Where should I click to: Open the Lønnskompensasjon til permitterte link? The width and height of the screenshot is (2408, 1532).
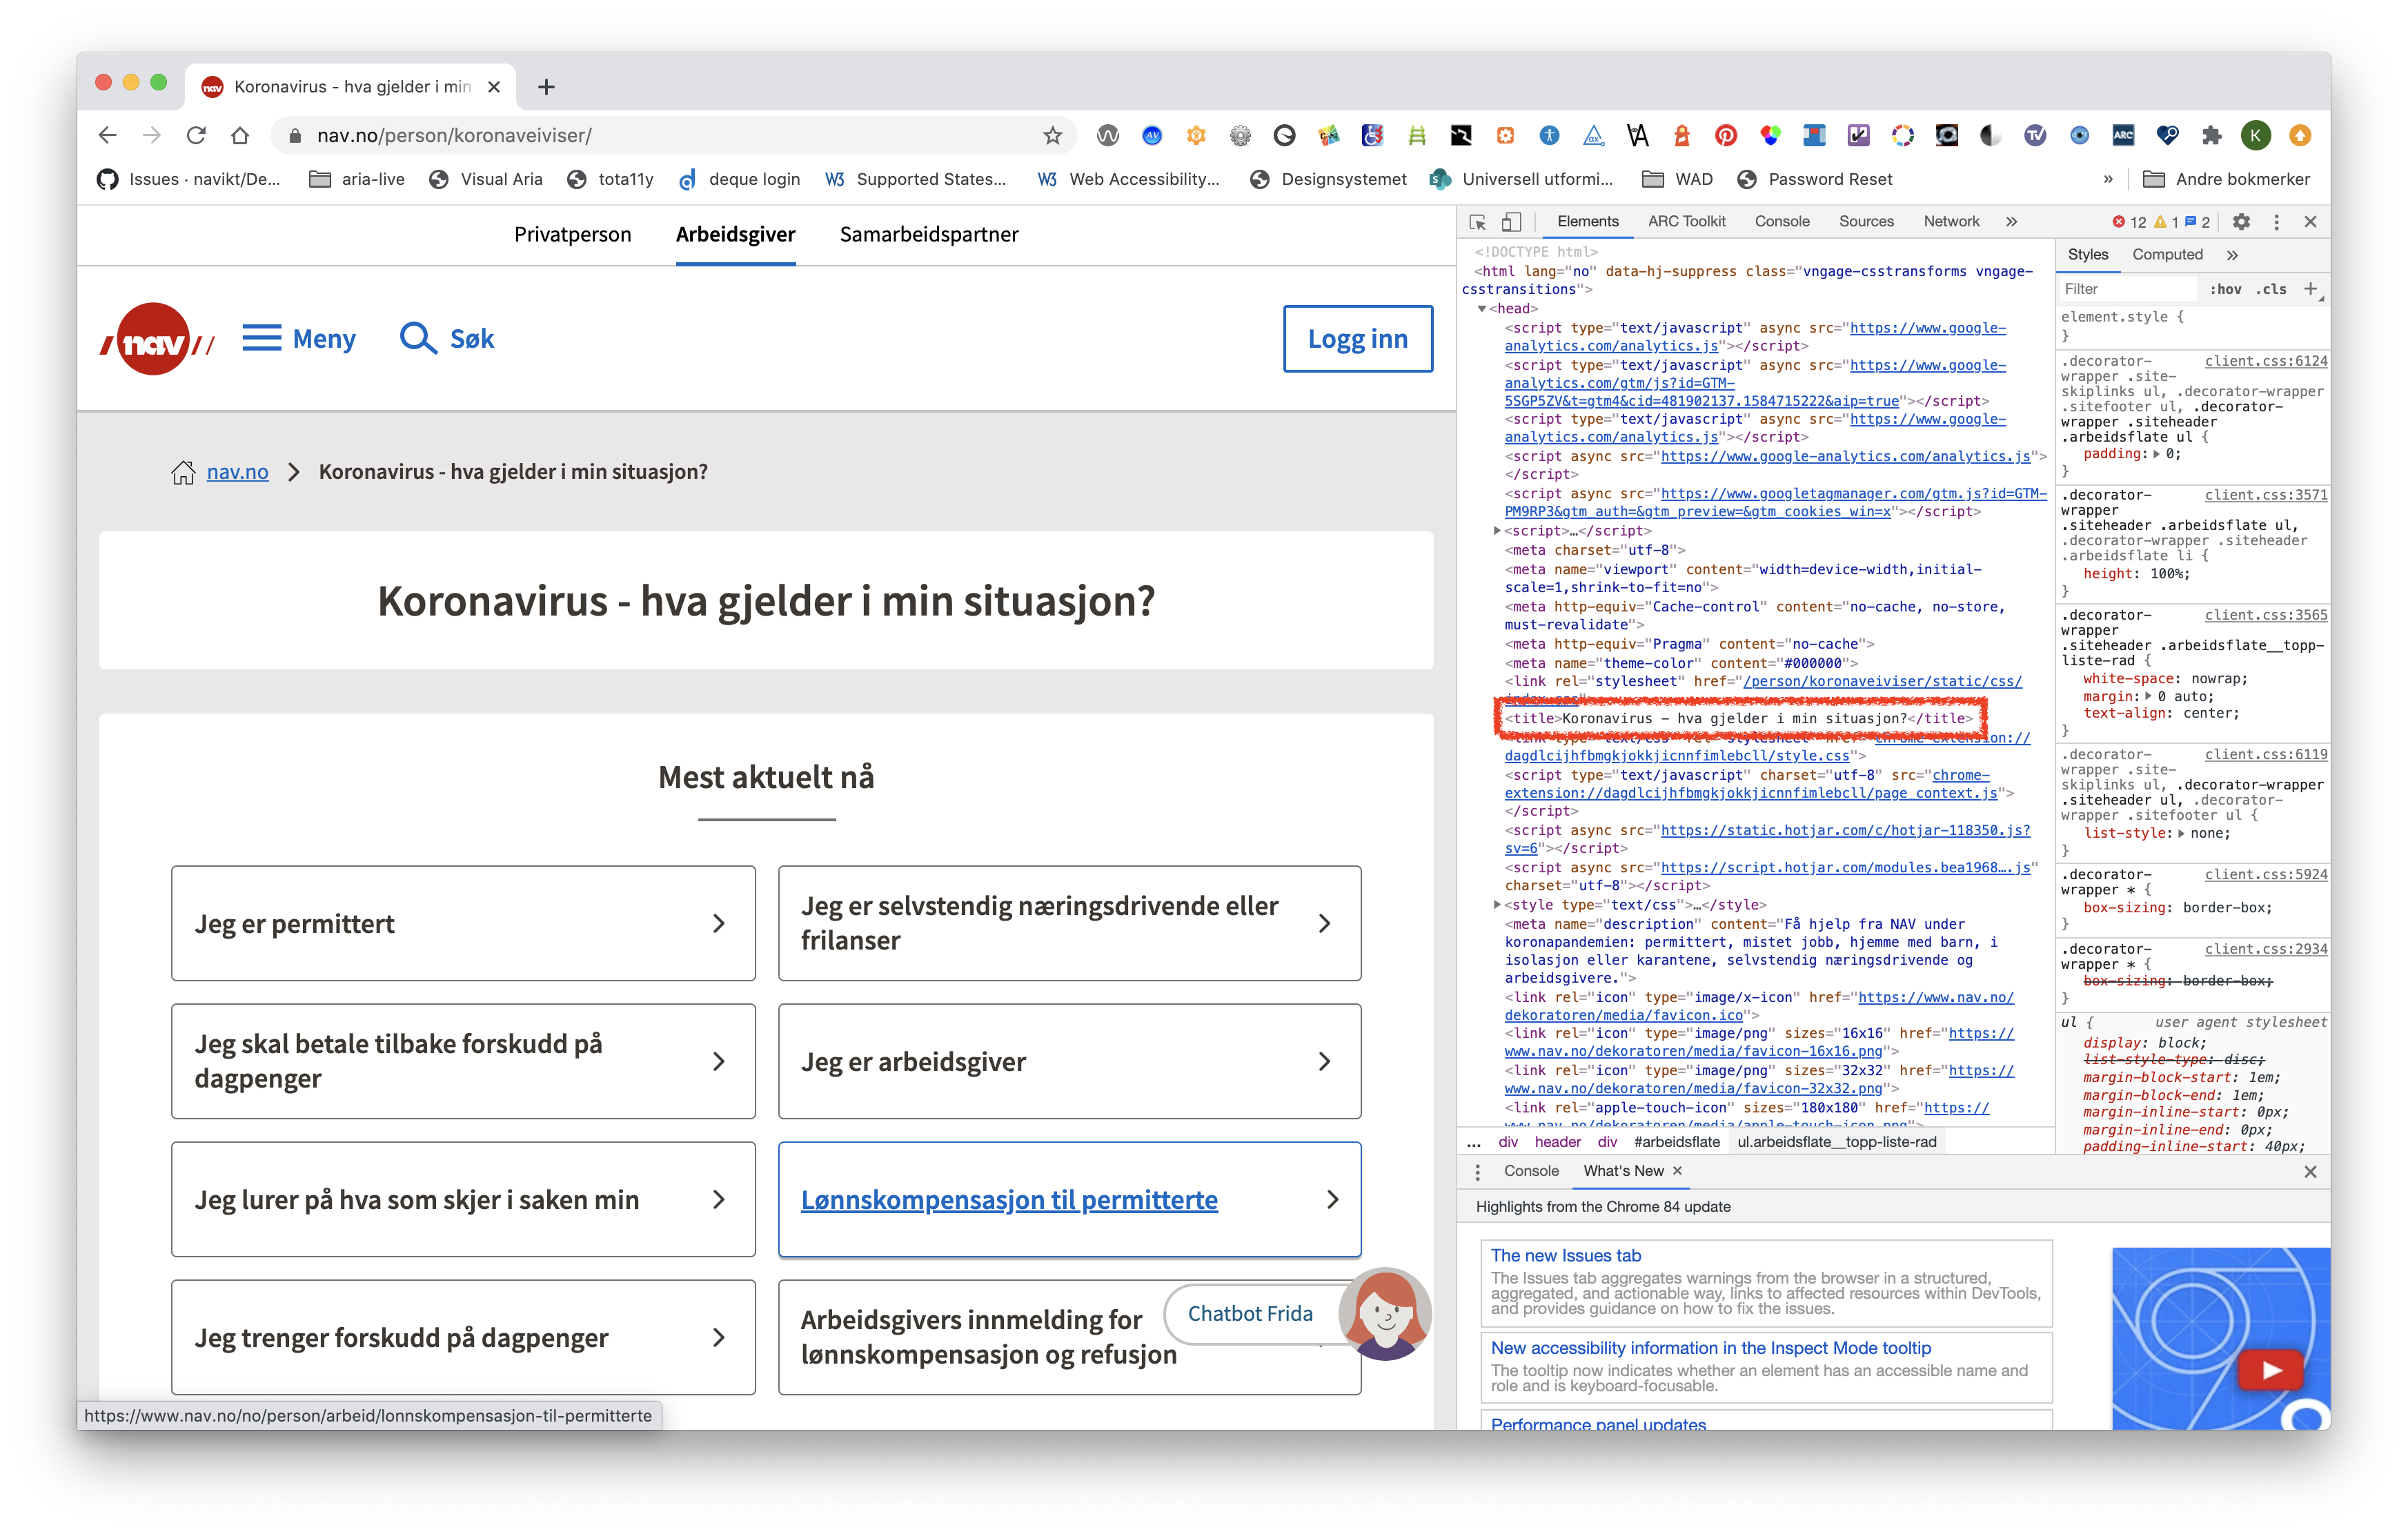pyautogui.click(x=1009, y=1200)
